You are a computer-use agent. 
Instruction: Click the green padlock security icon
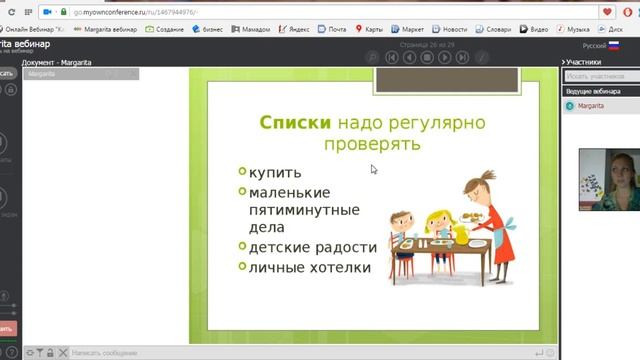[63, 12]
